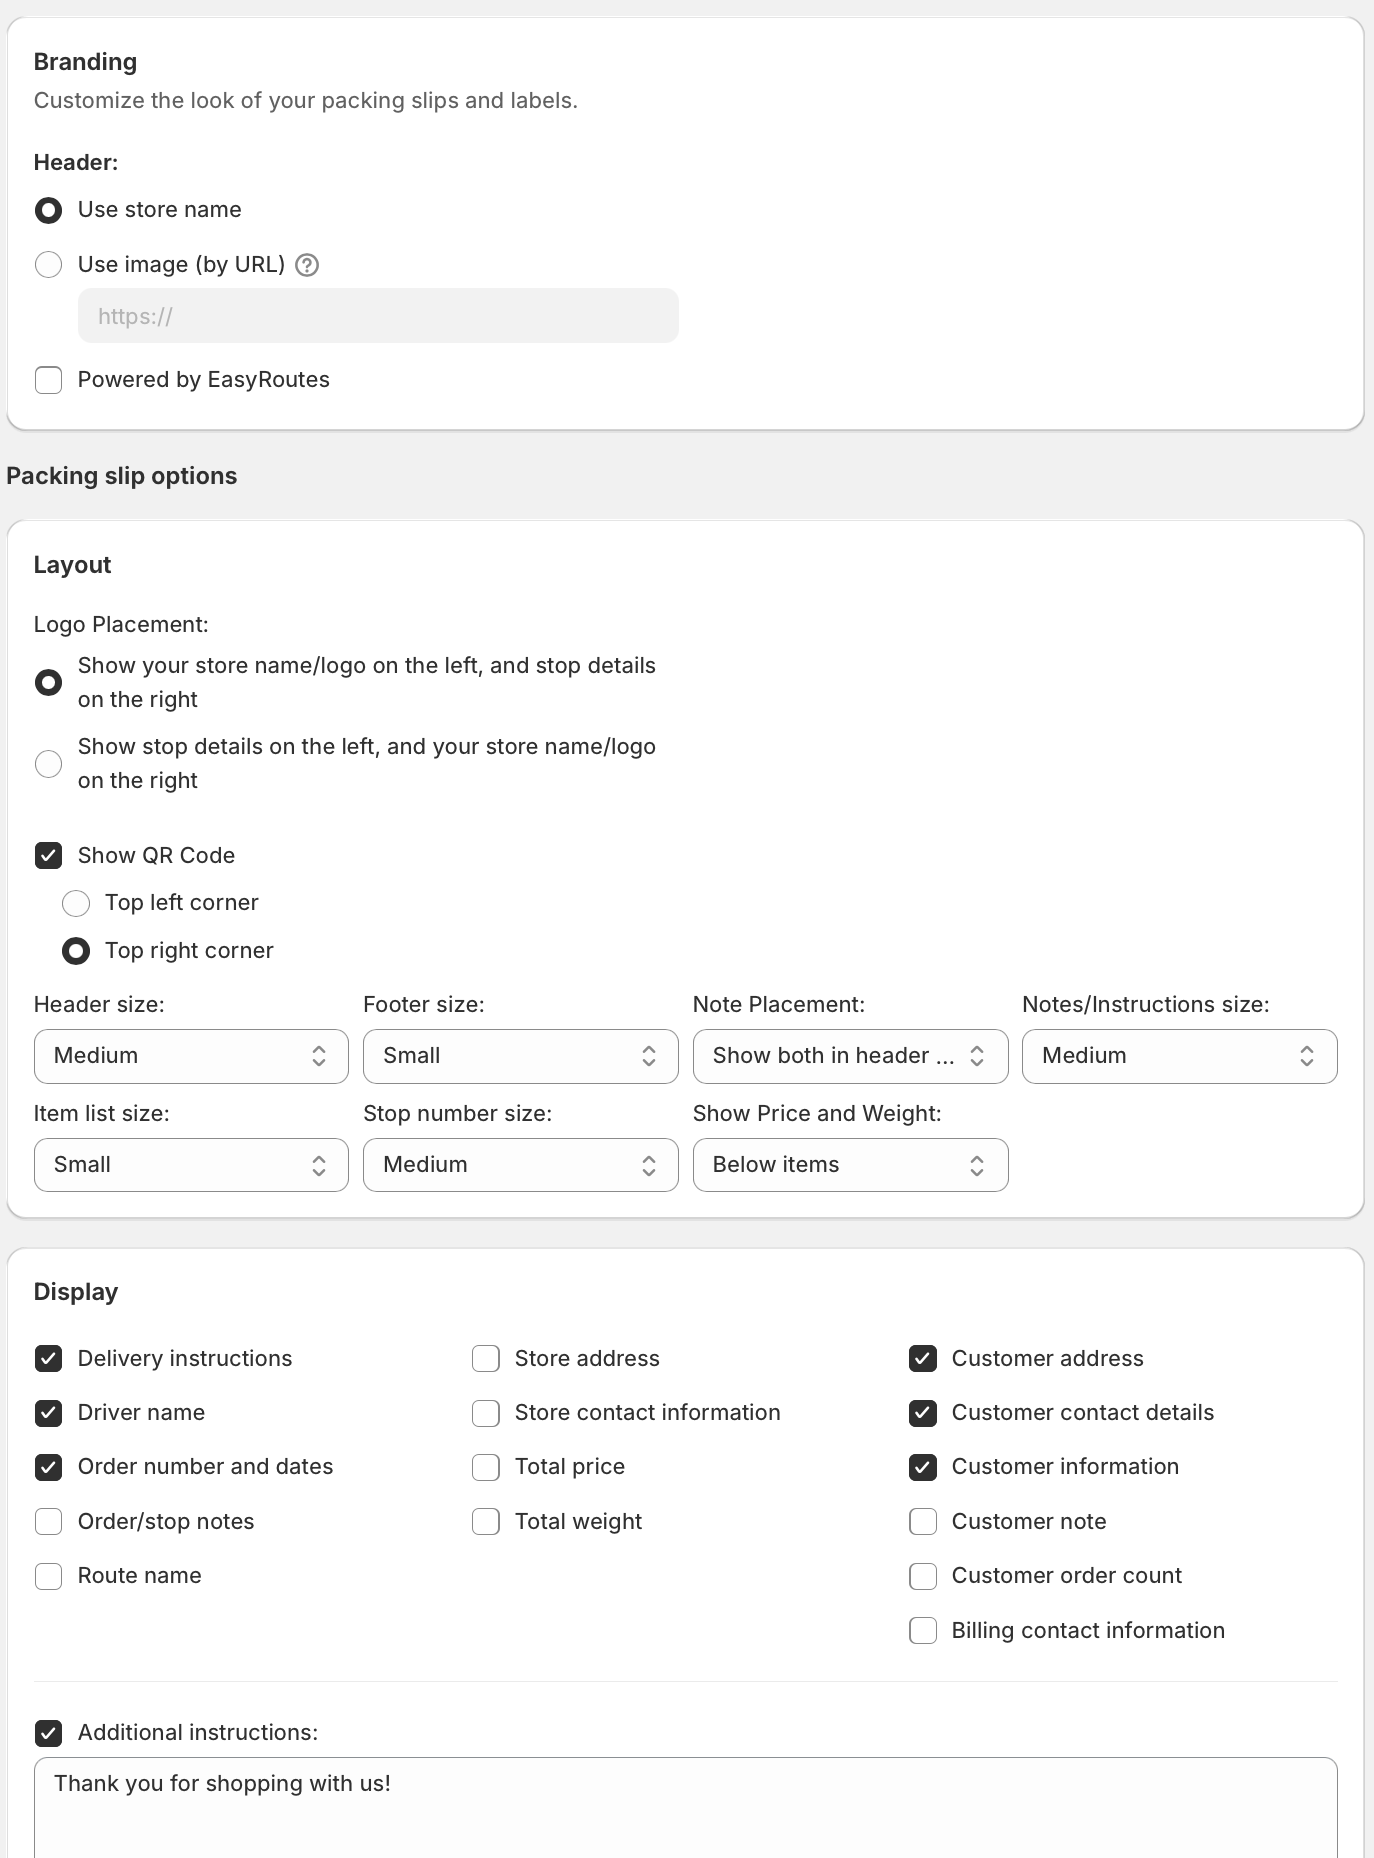The height and width of the screenshot is (1858, 1374).
Task: Enable Billing contact information checkbox
Action: pos(923,1631)
